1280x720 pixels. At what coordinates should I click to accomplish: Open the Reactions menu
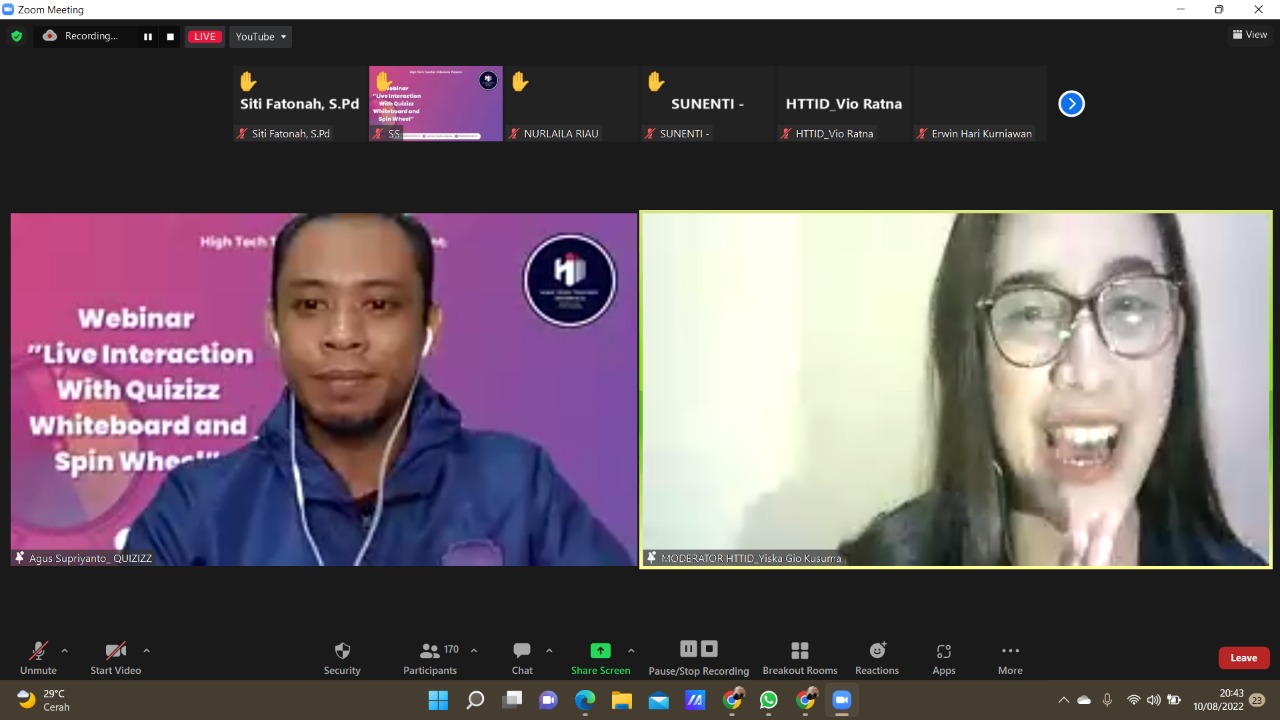tap(877, 658)
